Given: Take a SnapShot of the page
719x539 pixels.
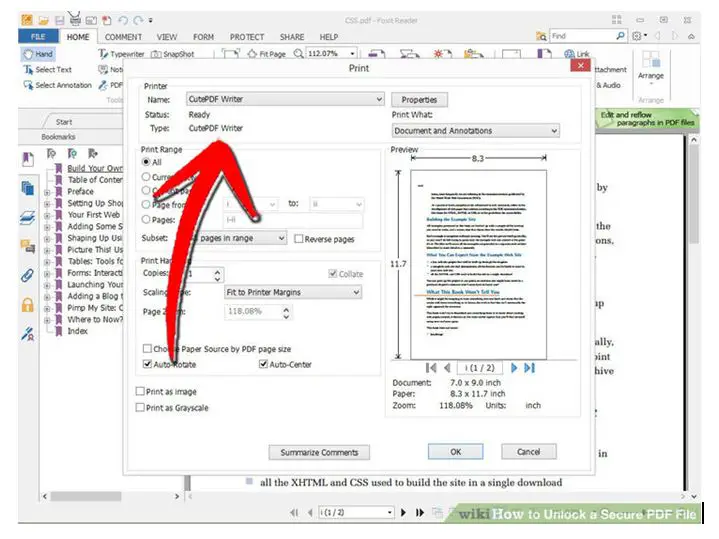Looking at the screenshot, I should coord(172,54).
